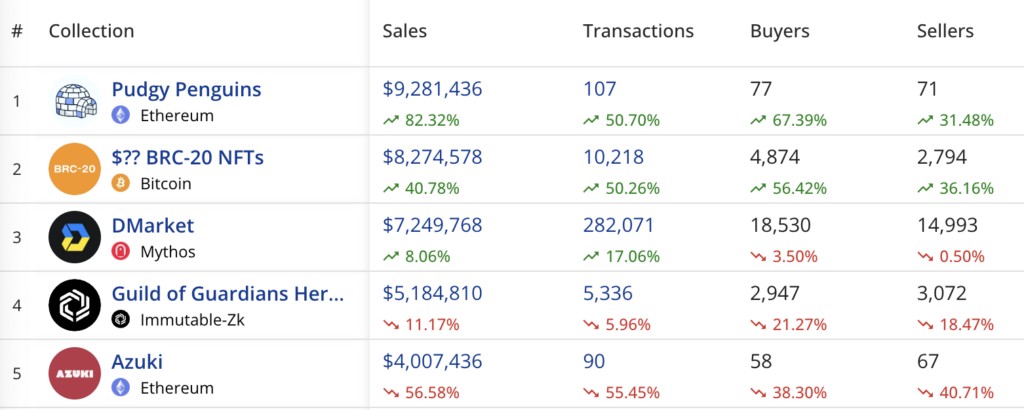Sort by the Sellers column header

coord(945,31)
